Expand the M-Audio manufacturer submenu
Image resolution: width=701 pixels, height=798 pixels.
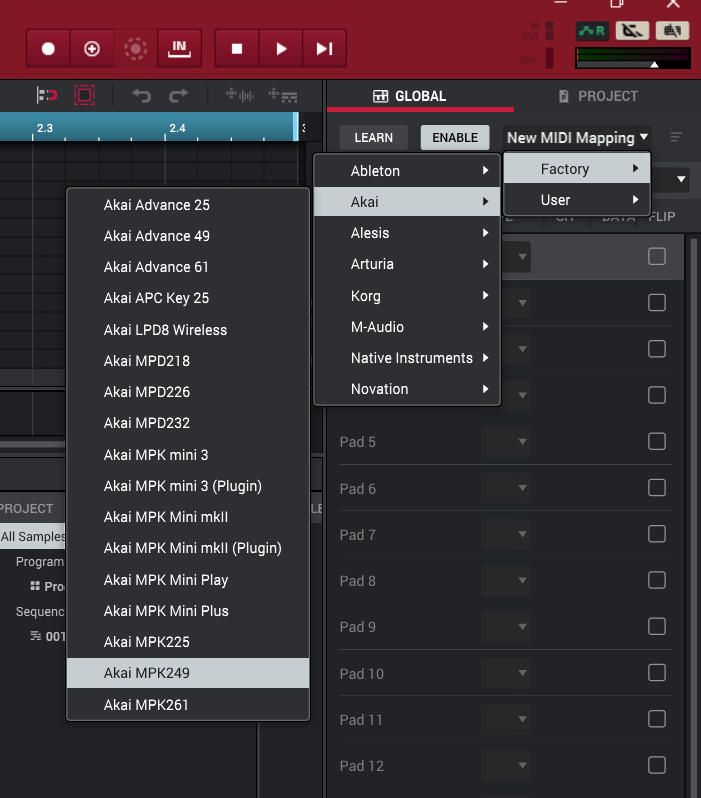(x=407, y=326)
